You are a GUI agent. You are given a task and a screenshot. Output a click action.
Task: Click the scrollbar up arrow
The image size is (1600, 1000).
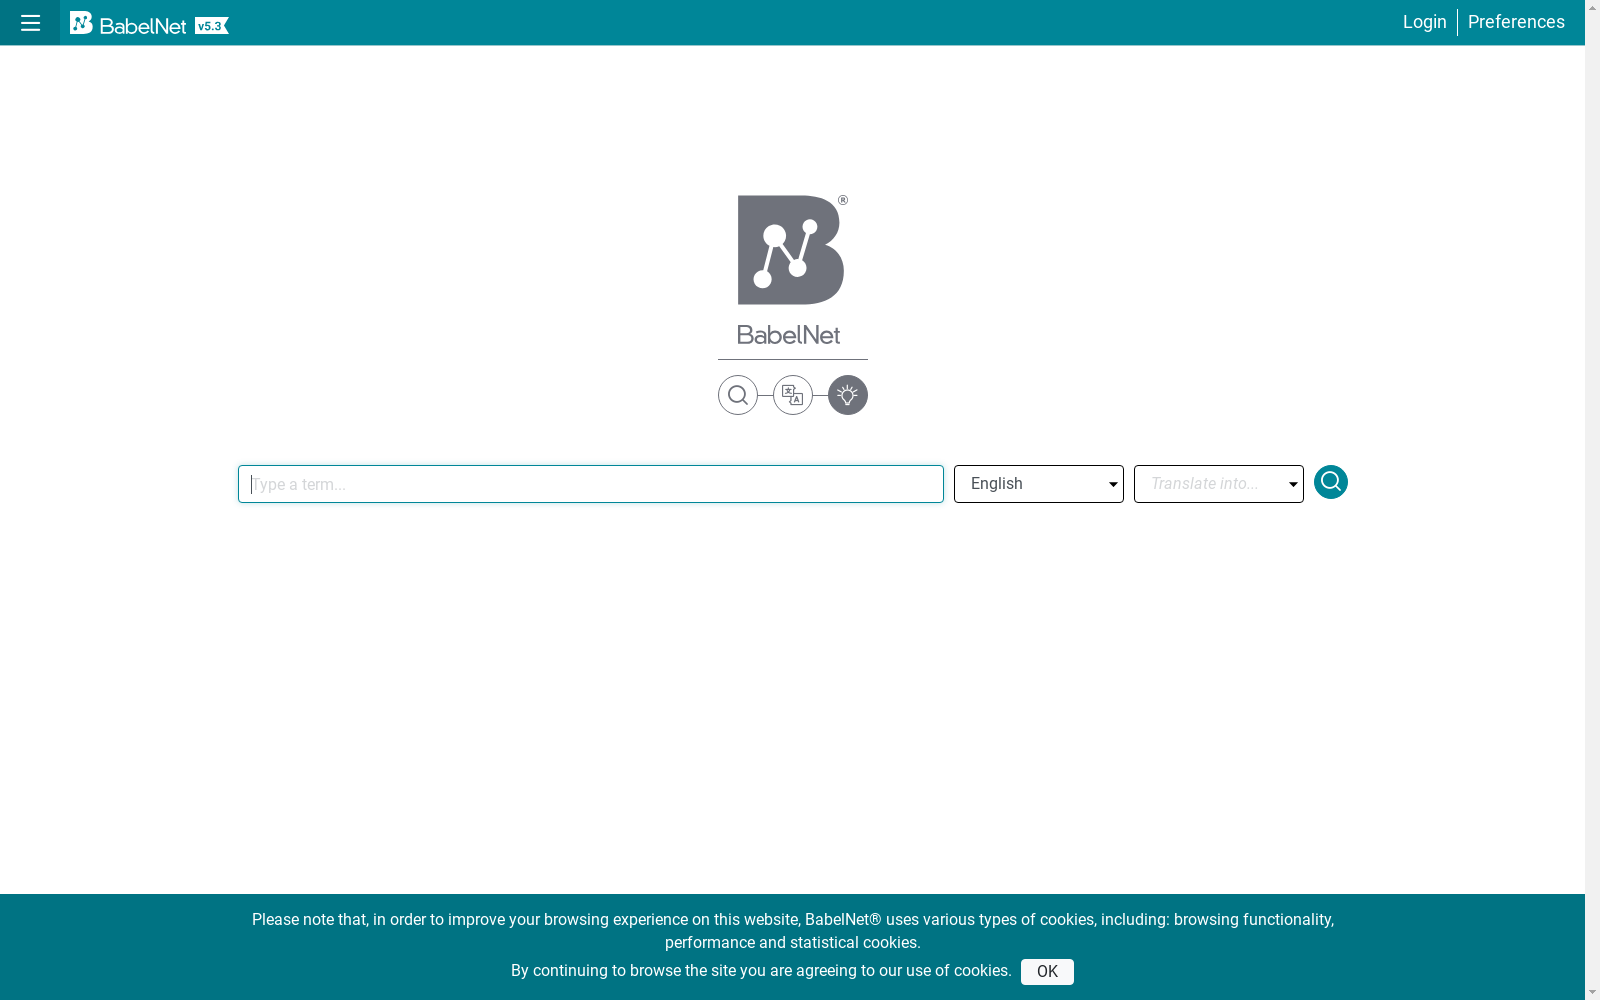tap(1592, 7)
